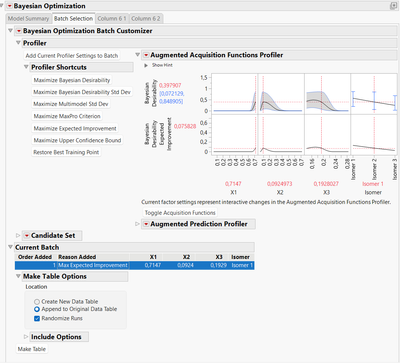
Task: Click Add Current Profiler Settings to Batch
Action: [x=72, y=56]
